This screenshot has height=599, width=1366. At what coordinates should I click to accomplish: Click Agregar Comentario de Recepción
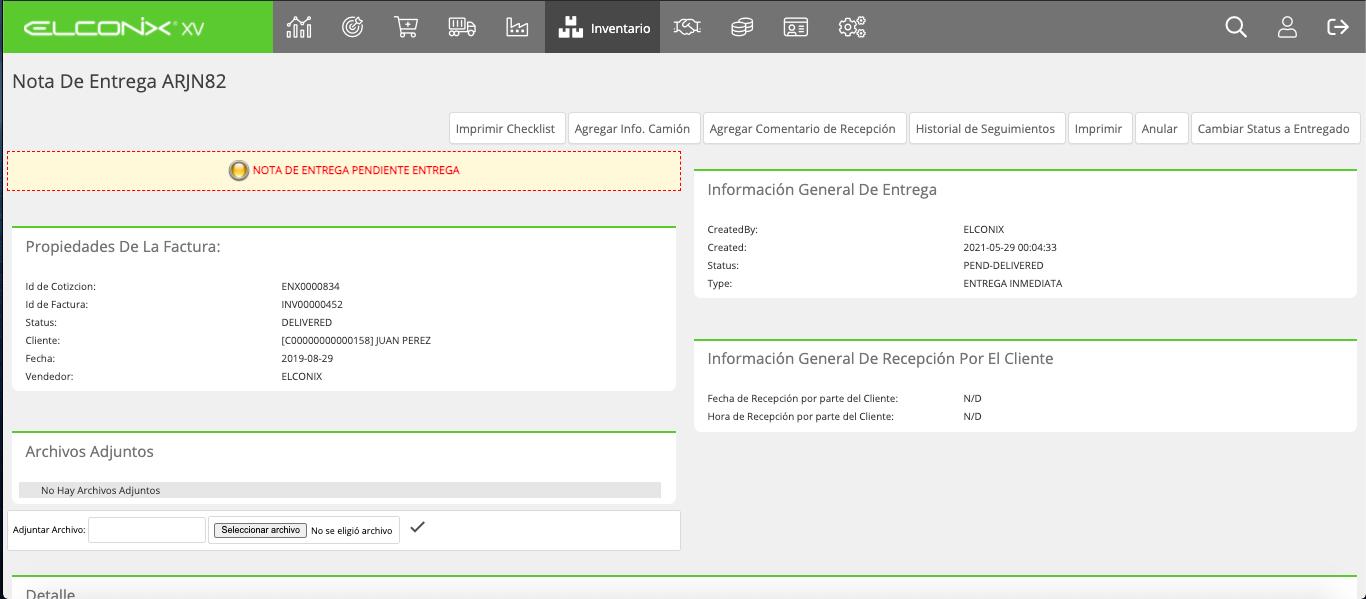click(804, 129)
